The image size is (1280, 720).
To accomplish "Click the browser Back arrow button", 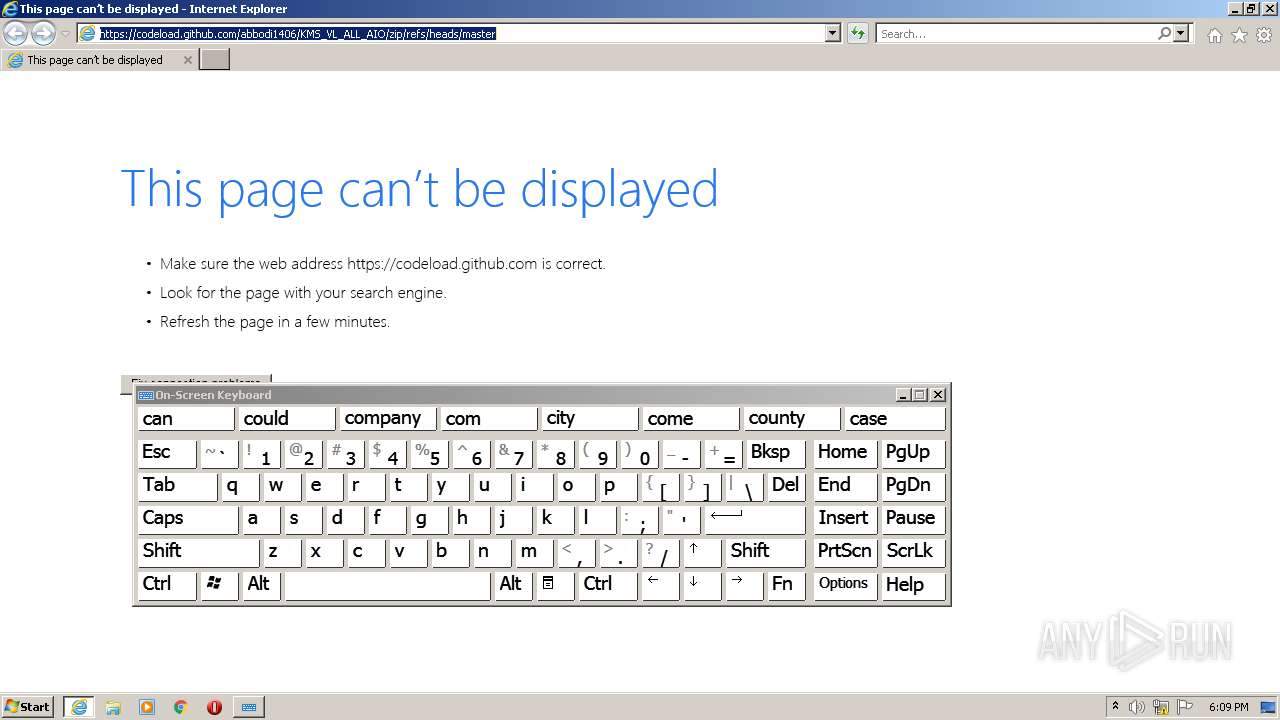I will pyautogui.click(x=16, y=34).
